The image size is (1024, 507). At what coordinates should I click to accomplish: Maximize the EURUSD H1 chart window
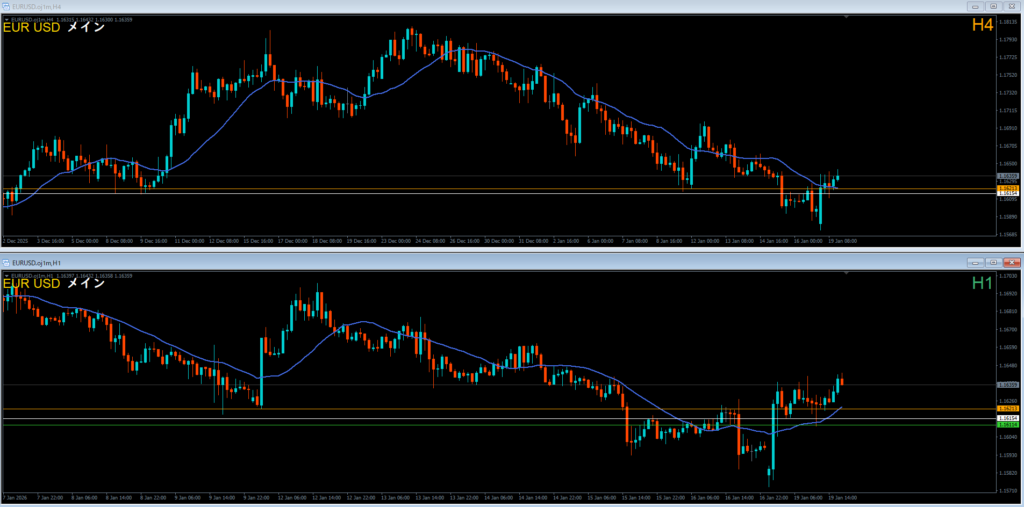(993, 261)
